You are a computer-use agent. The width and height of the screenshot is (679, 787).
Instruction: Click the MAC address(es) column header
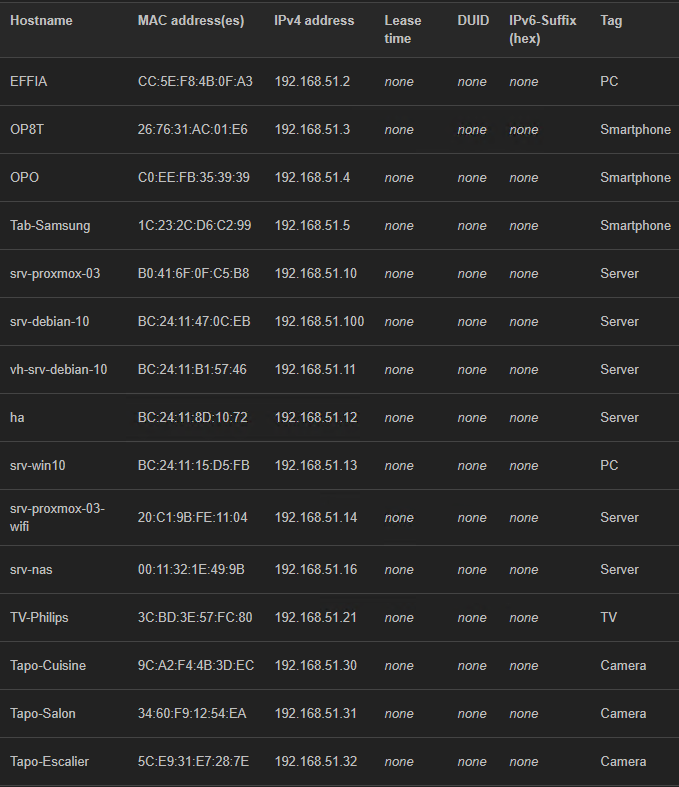[191, 21]
